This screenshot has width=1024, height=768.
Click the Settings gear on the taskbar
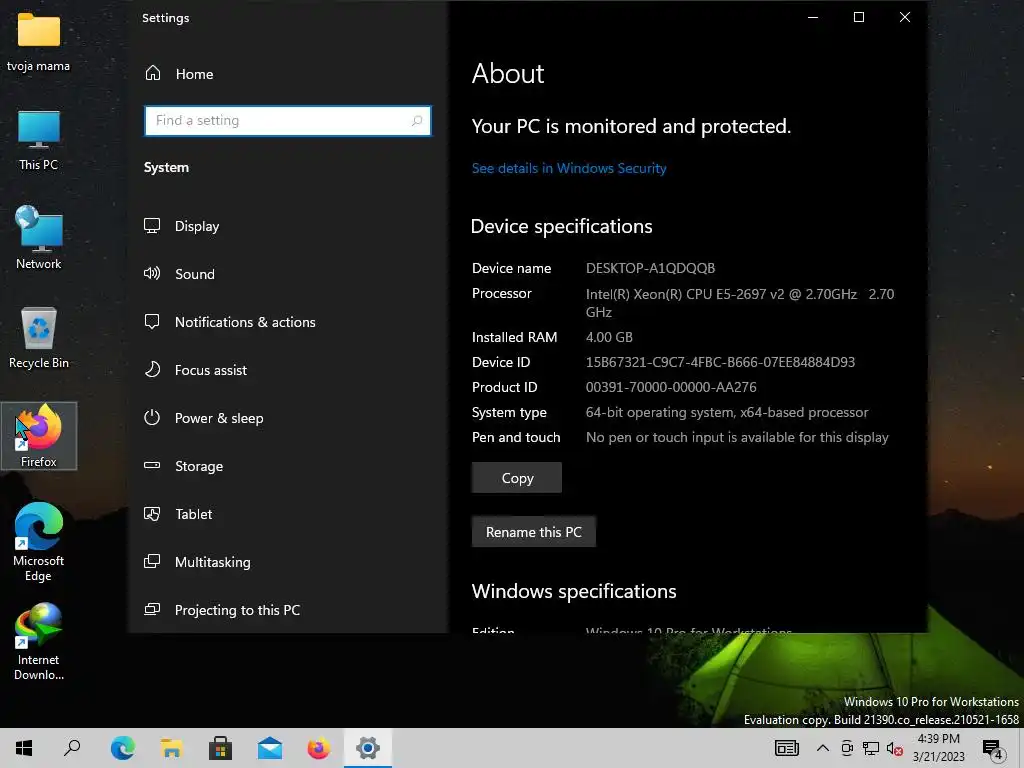[368, 748]
